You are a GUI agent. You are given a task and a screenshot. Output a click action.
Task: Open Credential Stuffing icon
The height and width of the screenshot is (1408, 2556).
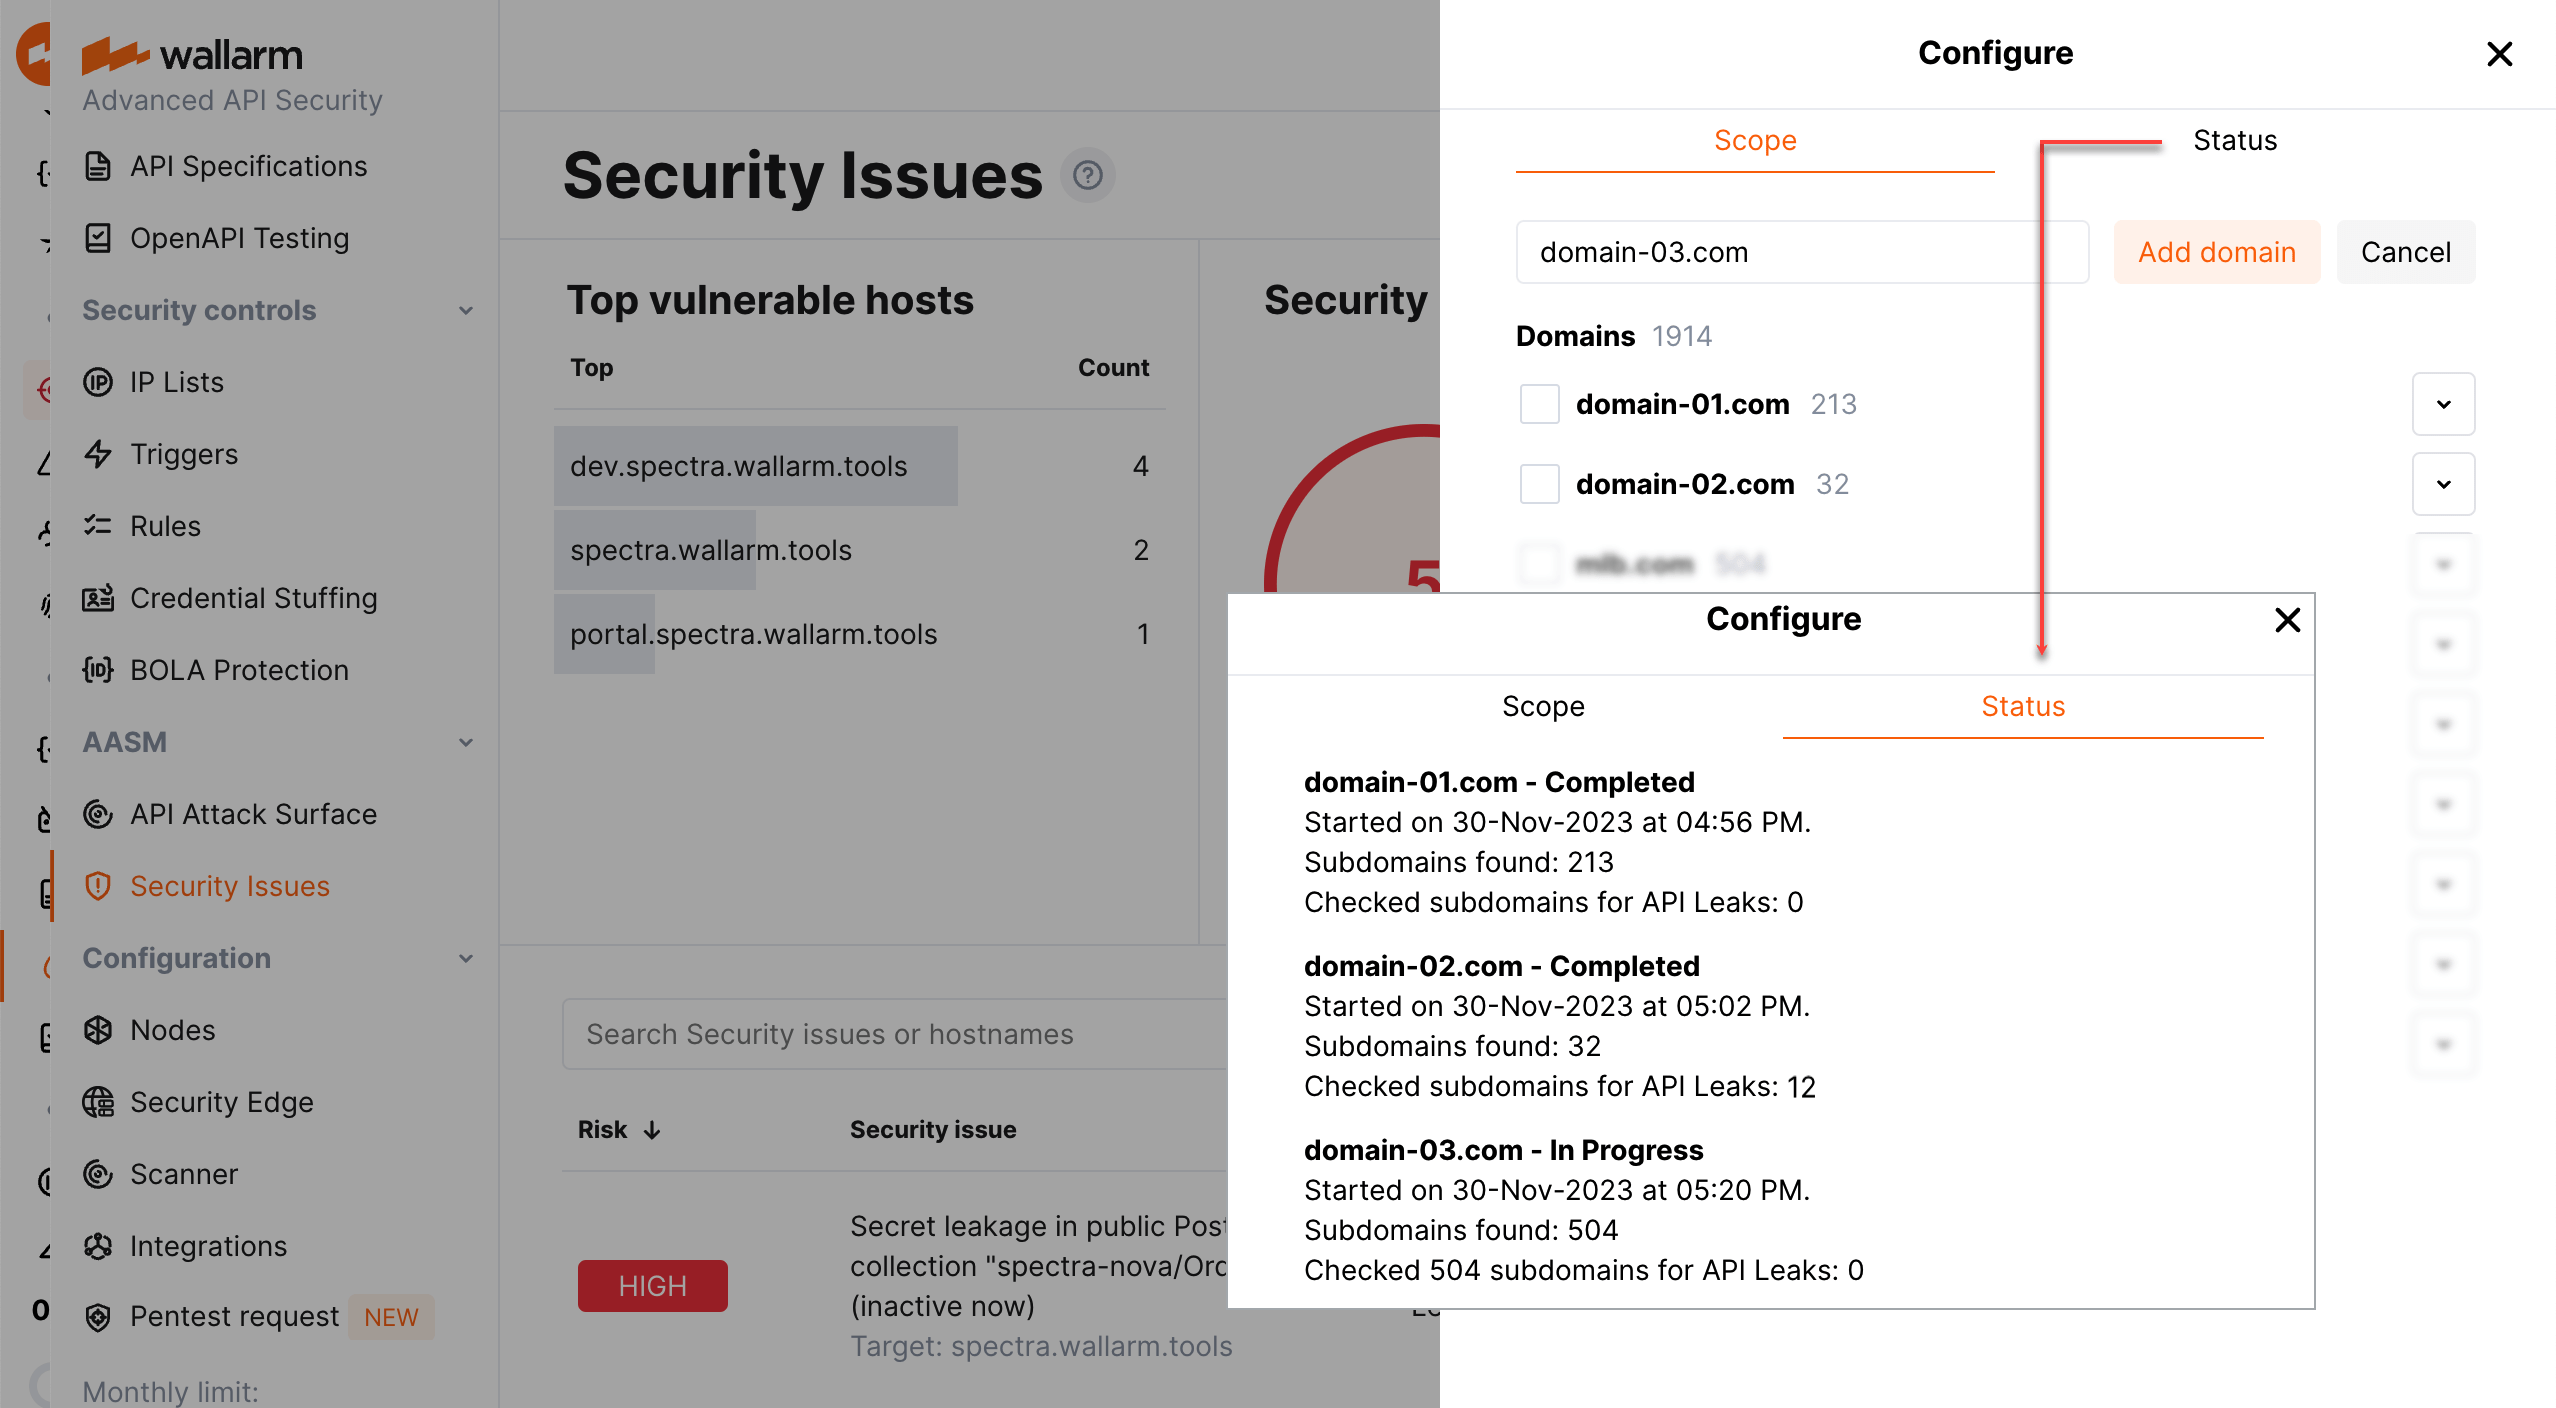coord(98,598)
